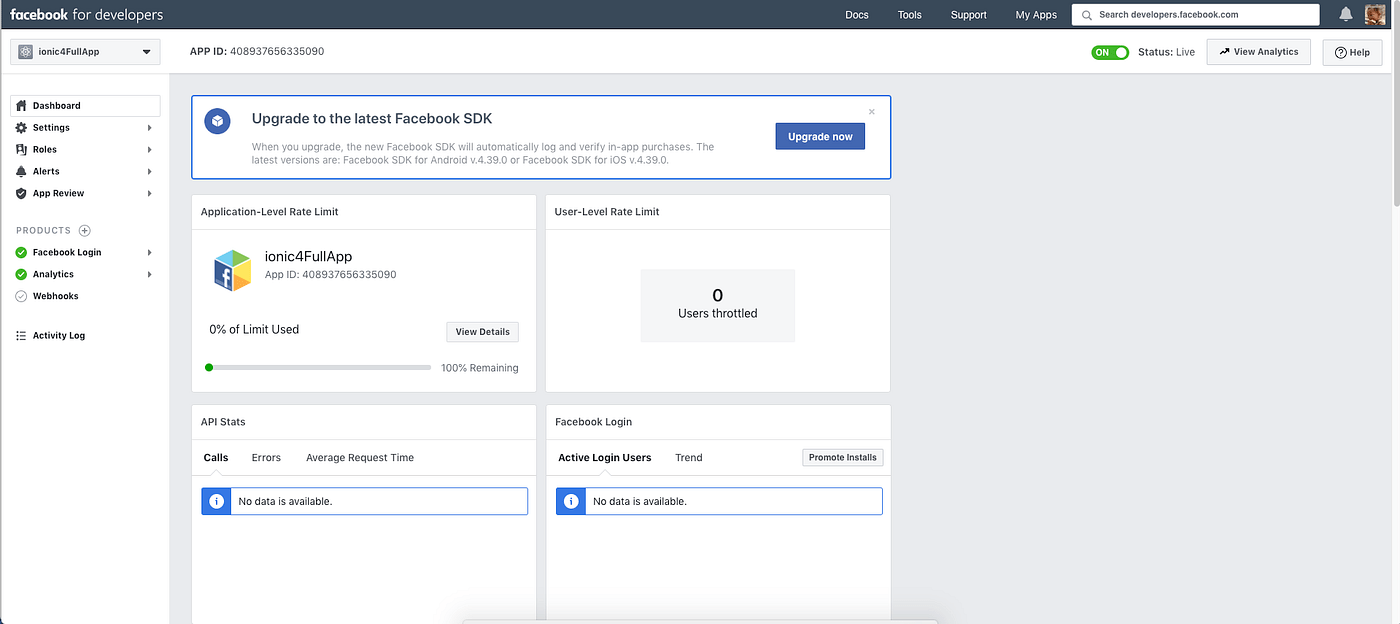Click the app selector gear icon
Image resolution: width=1400 pixels, height=624 pixels.
pos(26,52)
